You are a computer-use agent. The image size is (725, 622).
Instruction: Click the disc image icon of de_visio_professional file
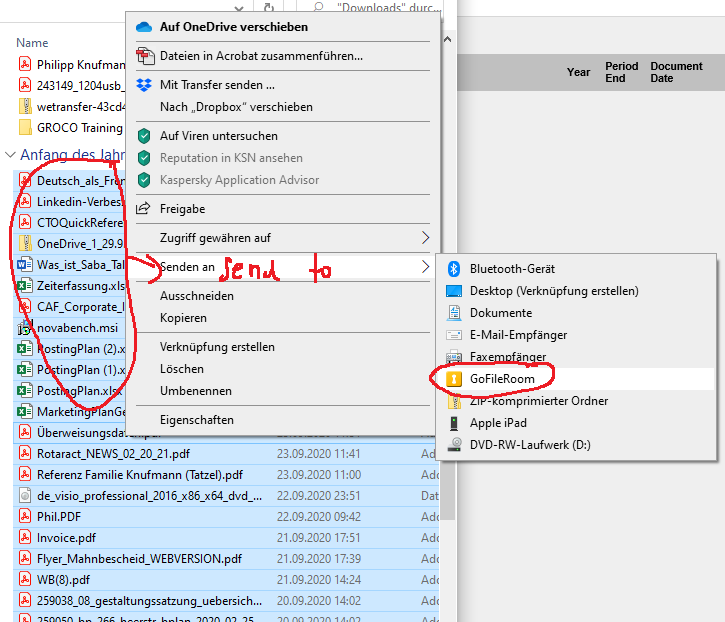tap(25, 496)
